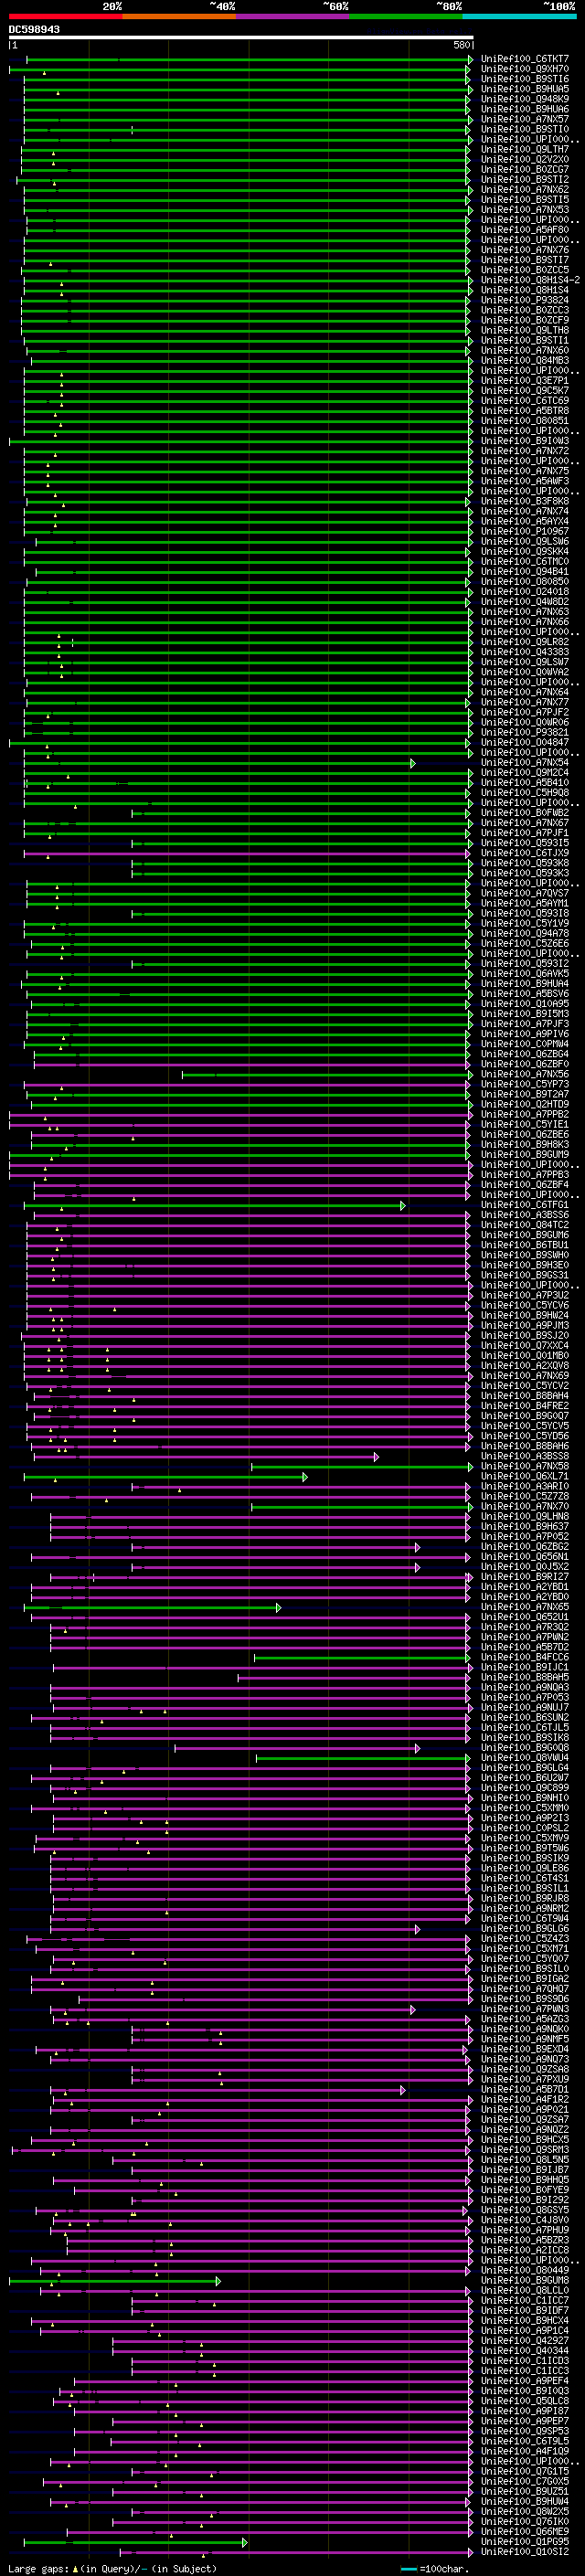Select hit UniRef100_A7NX56
Screen dimensions: 585x2576
524,1075
